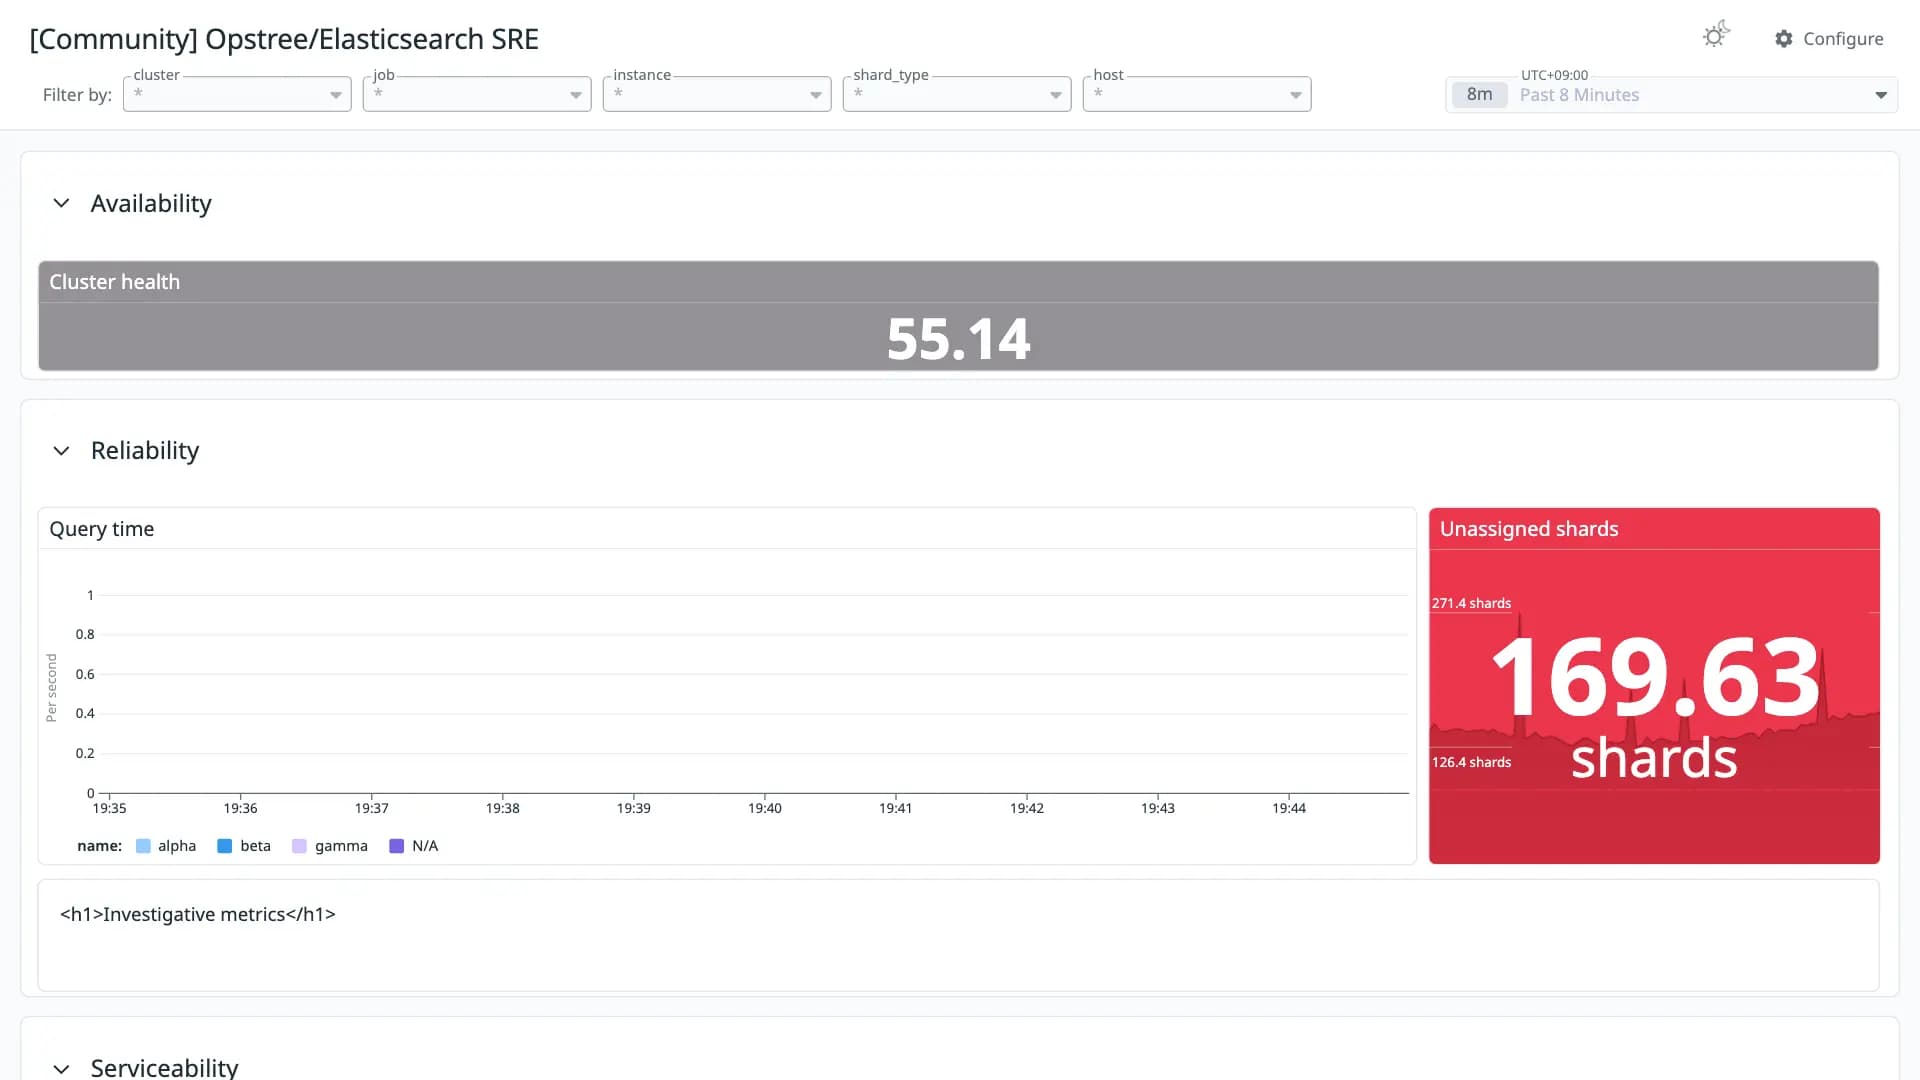Click the Availability section heading
Screen dimensions: 1920x1080
pyautogui.click(x=151, y=203)
